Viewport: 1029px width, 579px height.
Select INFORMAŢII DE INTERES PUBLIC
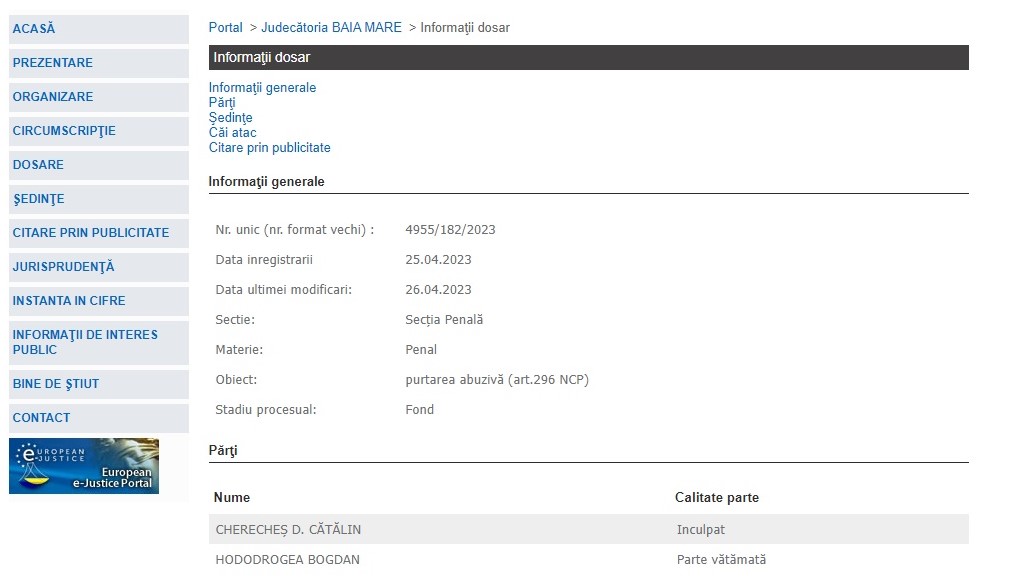pos(85,342)
